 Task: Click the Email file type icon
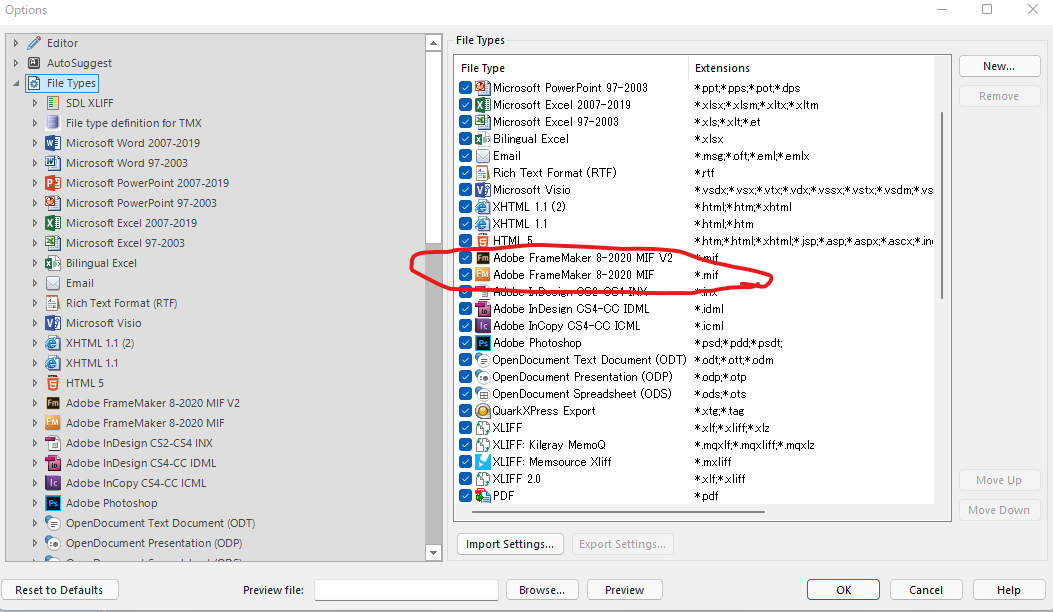point(481,155)
